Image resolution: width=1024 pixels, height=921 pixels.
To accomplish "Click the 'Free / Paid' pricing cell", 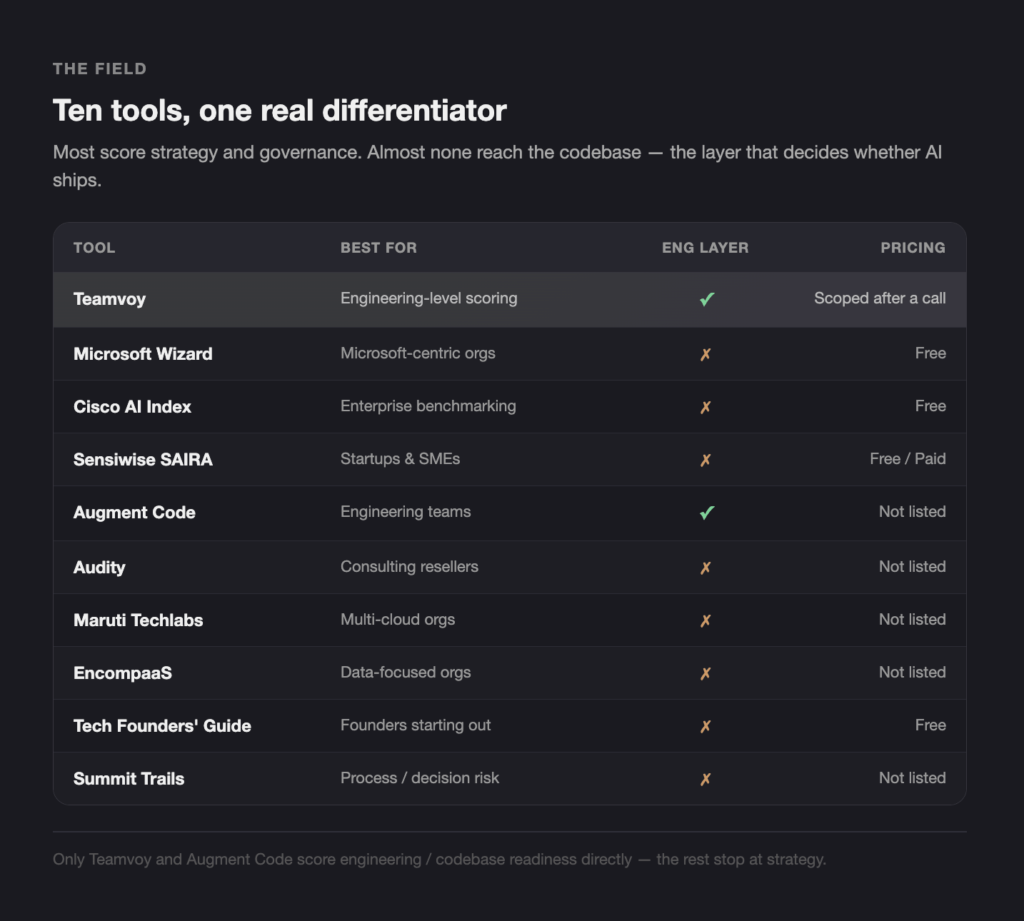I will click(908, 459).
